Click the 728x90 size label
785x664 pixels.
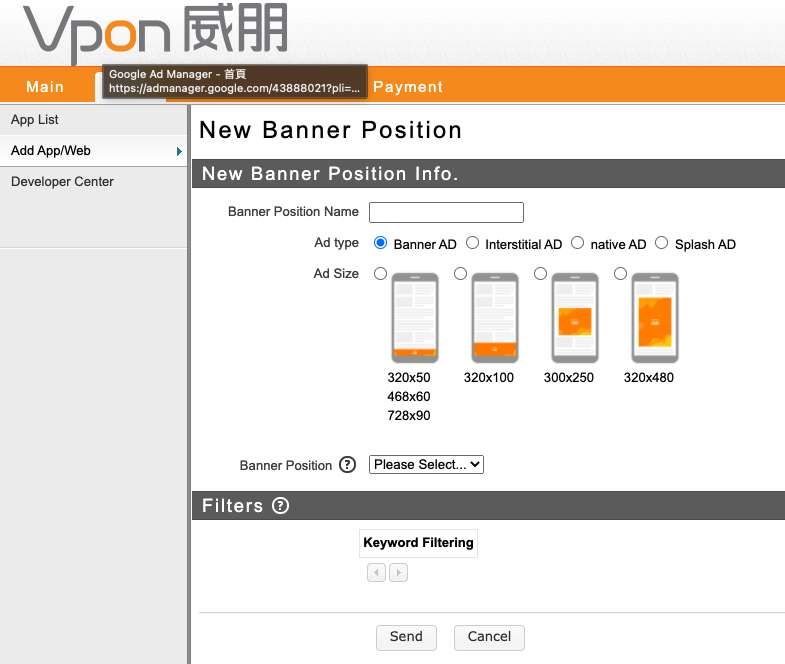(x=409, y=416)
